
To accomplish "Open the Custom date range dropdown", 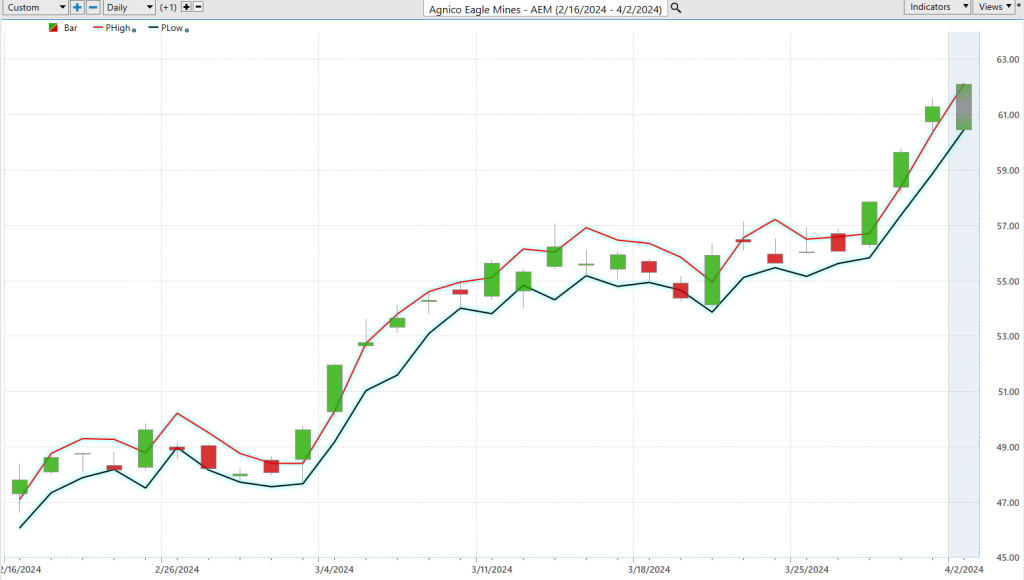I will (35, 7).
